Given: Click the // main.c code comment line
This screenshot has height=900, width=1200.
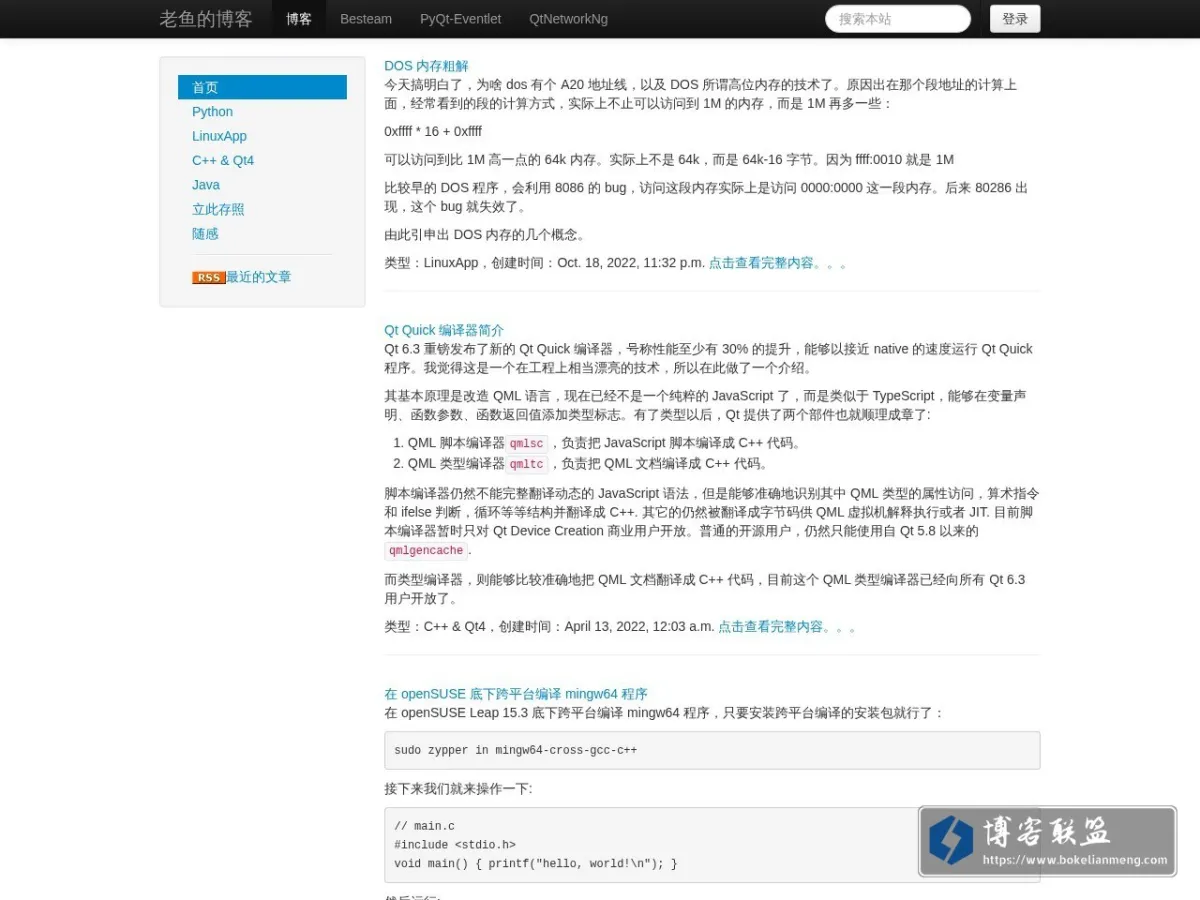Looking at the screenshot, I should 424,826.
